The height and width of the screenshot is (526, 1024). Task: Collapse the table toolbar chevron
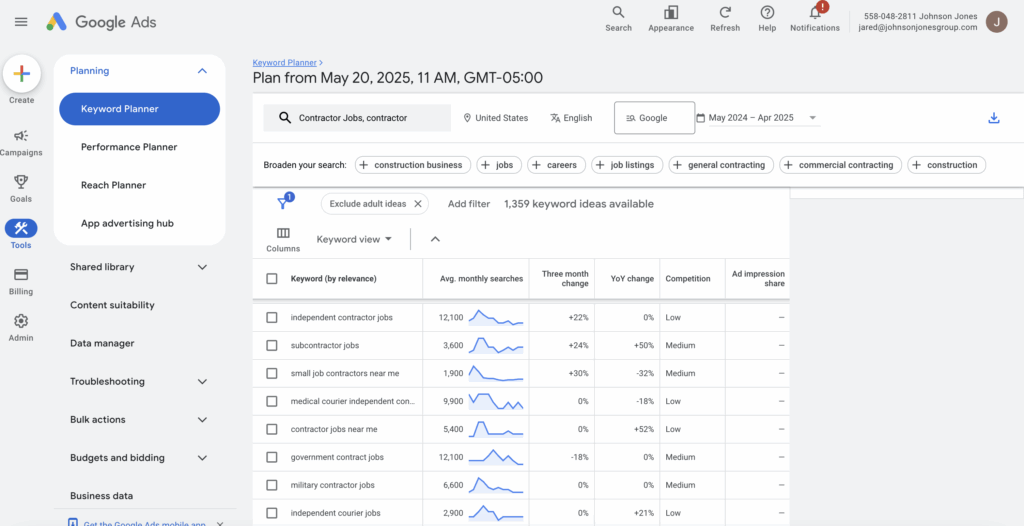[x=436, y=239]
